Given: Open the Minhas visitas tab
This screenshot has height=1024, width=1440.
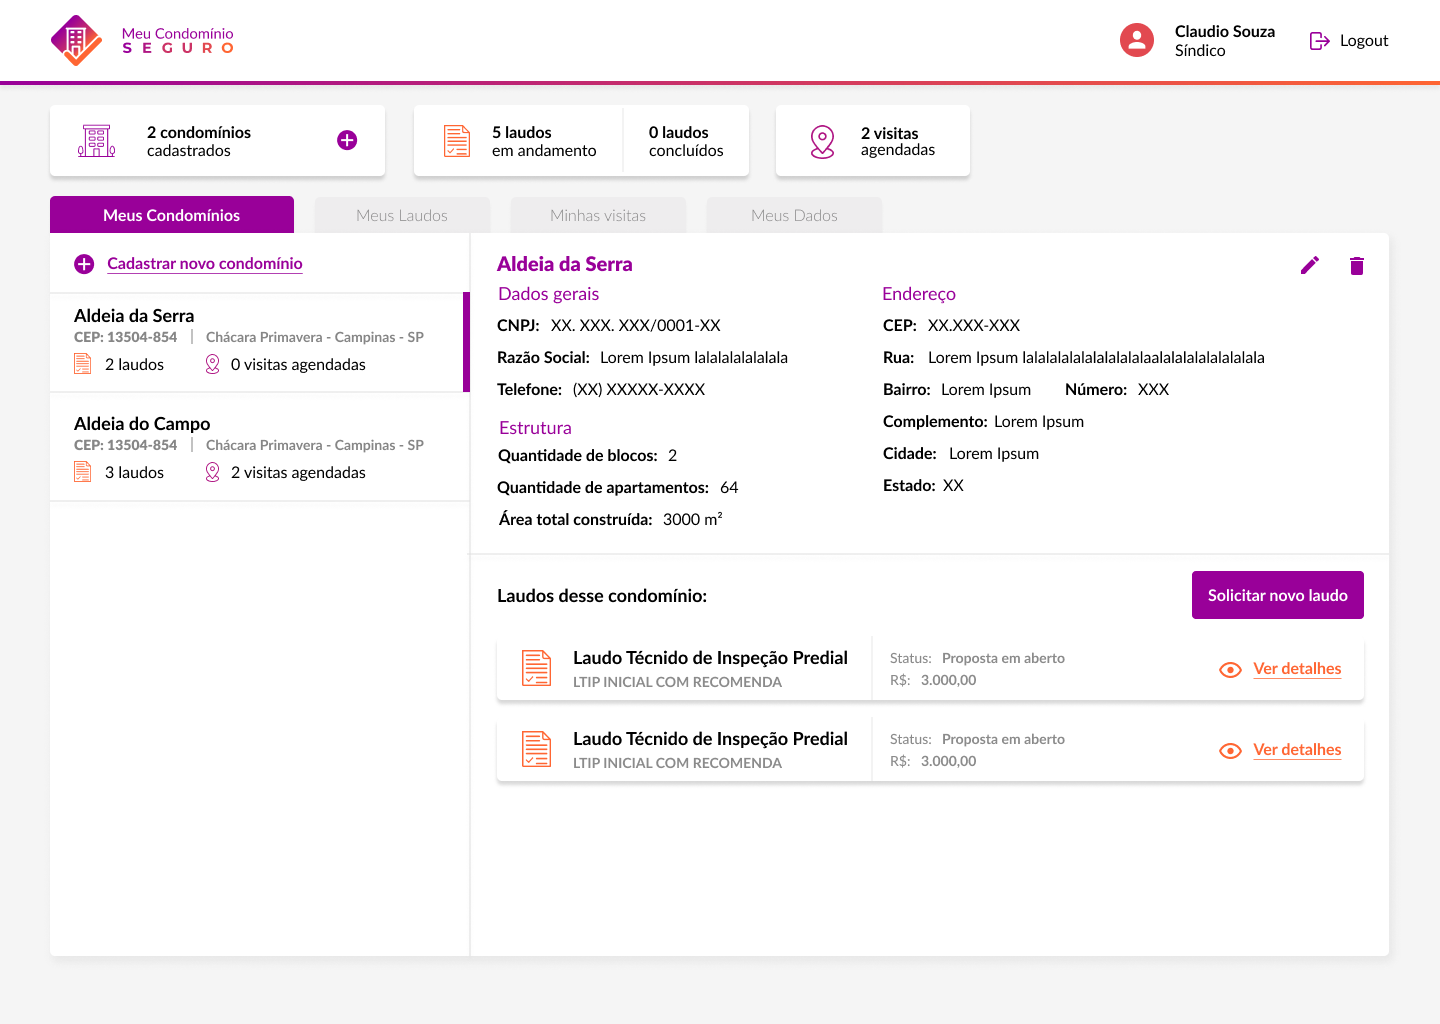Looking at the screenshot, I should pyautogui.click(x=598, y=215).
